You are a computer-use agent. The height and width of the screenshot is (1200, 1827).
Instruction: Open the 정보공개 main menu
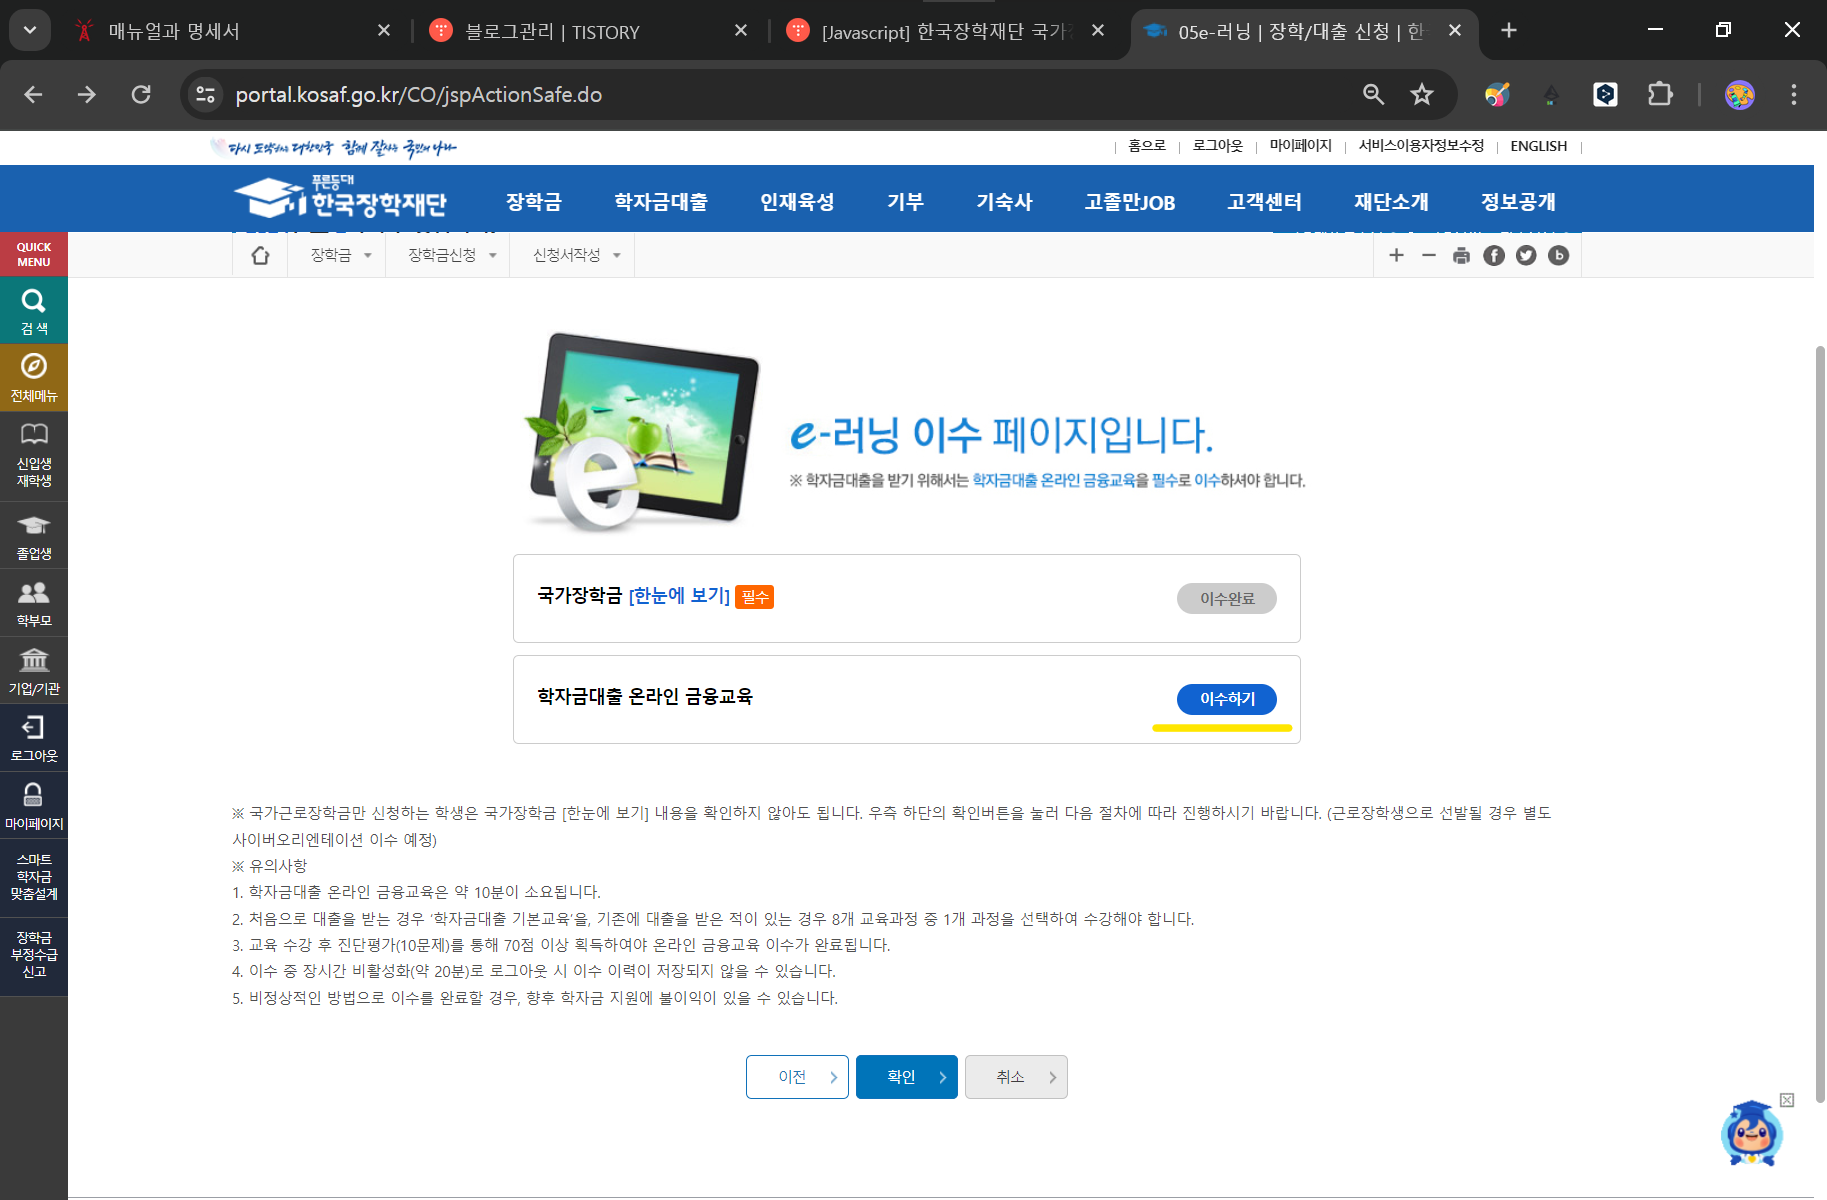coord(1518,201)
